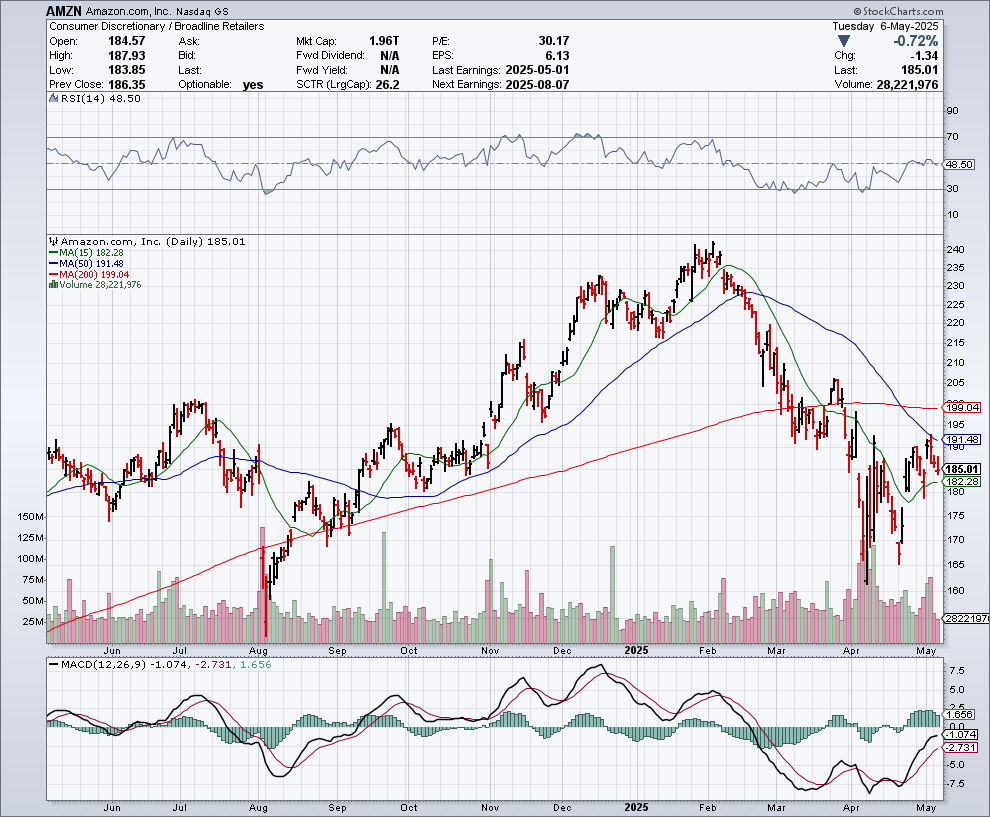The image size is (990, 817).
Task: Click Consumer Discretionary / Broadline Retailers sector text
Action: (157, 27)
